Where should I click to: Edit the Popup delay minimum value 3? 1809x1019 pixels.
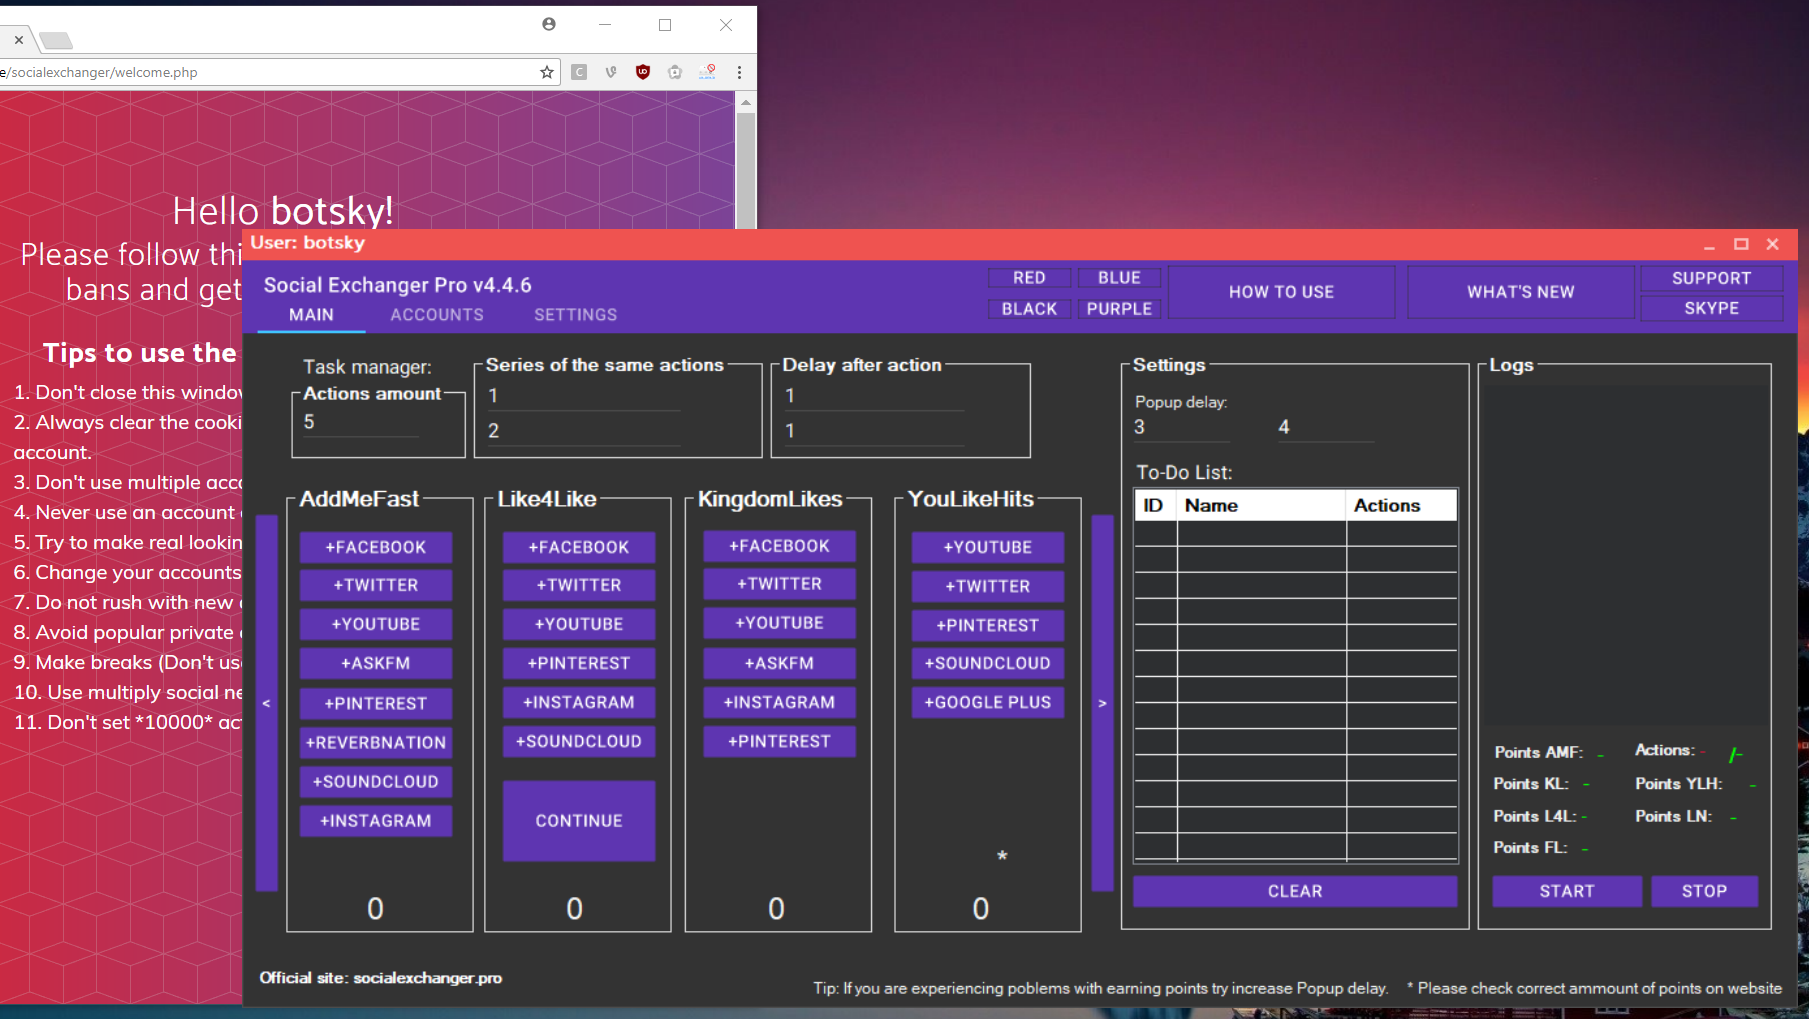tap(1181, 427)
